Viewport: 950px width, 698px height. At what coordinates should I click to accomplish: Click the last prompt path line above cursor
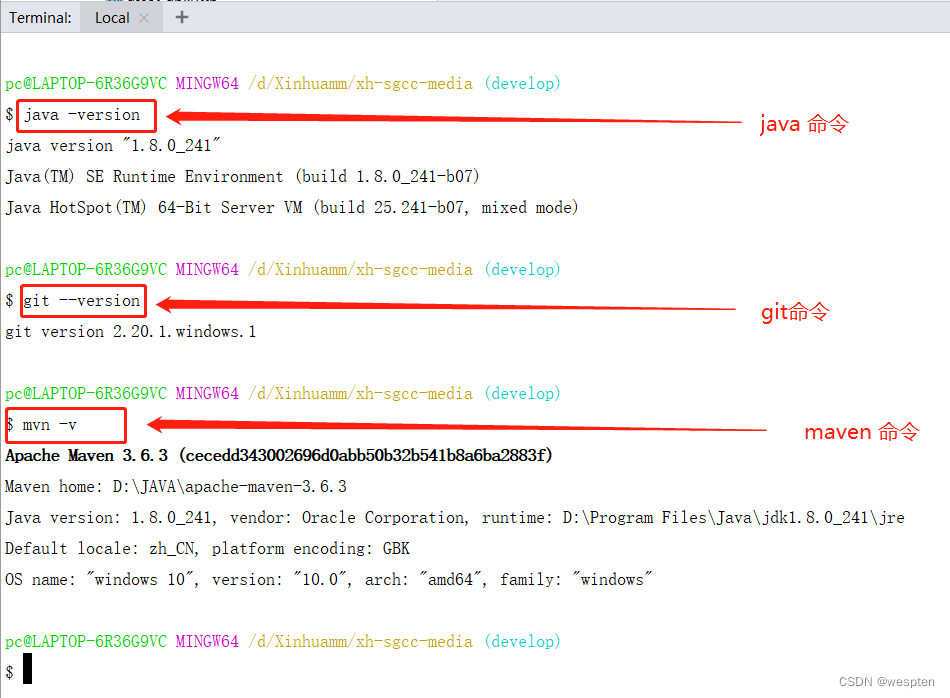point(283,641)
